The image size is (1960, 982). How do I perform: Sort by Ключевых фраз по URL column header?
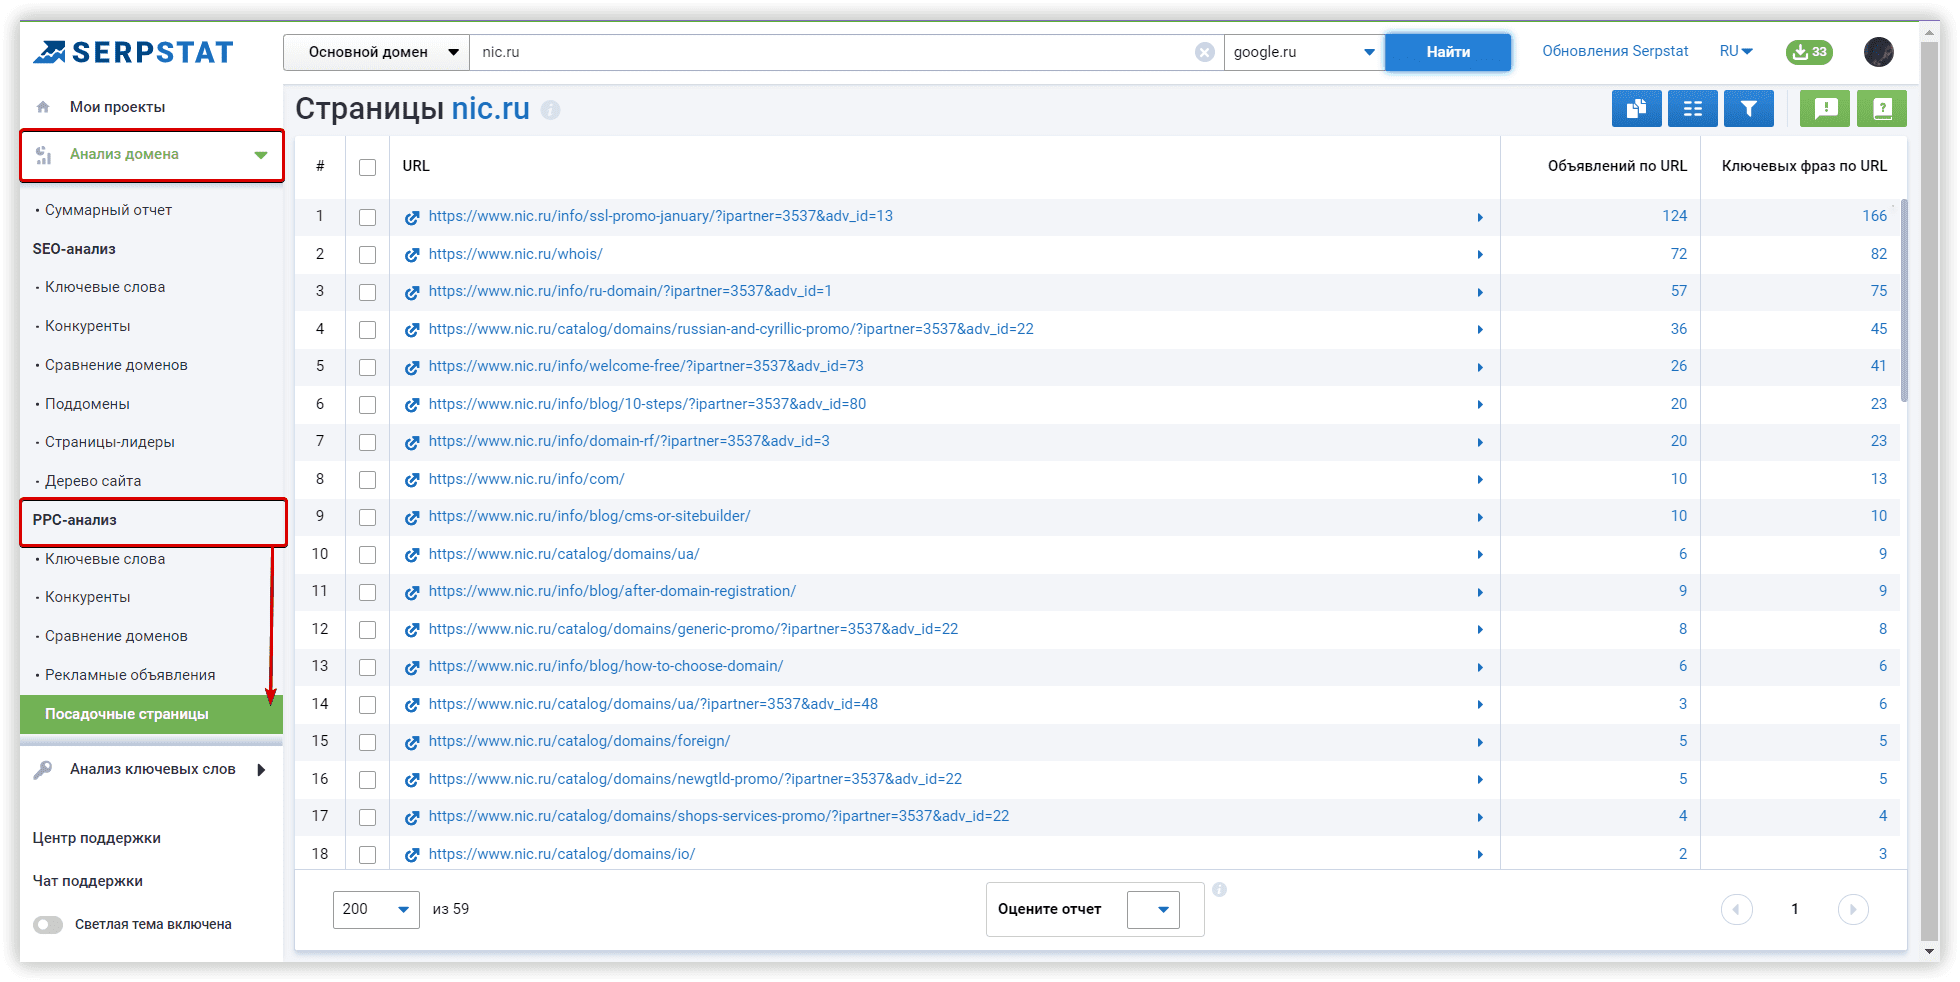tap(1804, 166)
